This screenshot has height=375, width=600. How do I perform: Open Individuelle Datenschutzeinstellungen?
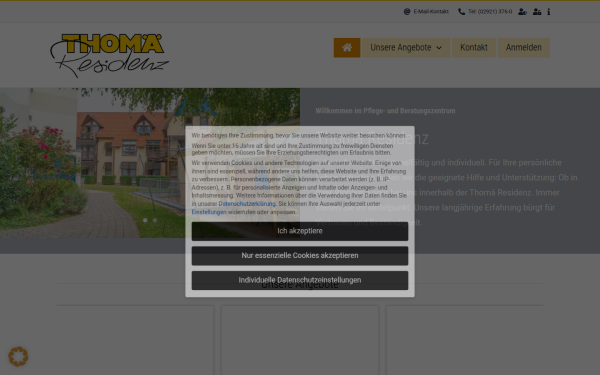300,280
